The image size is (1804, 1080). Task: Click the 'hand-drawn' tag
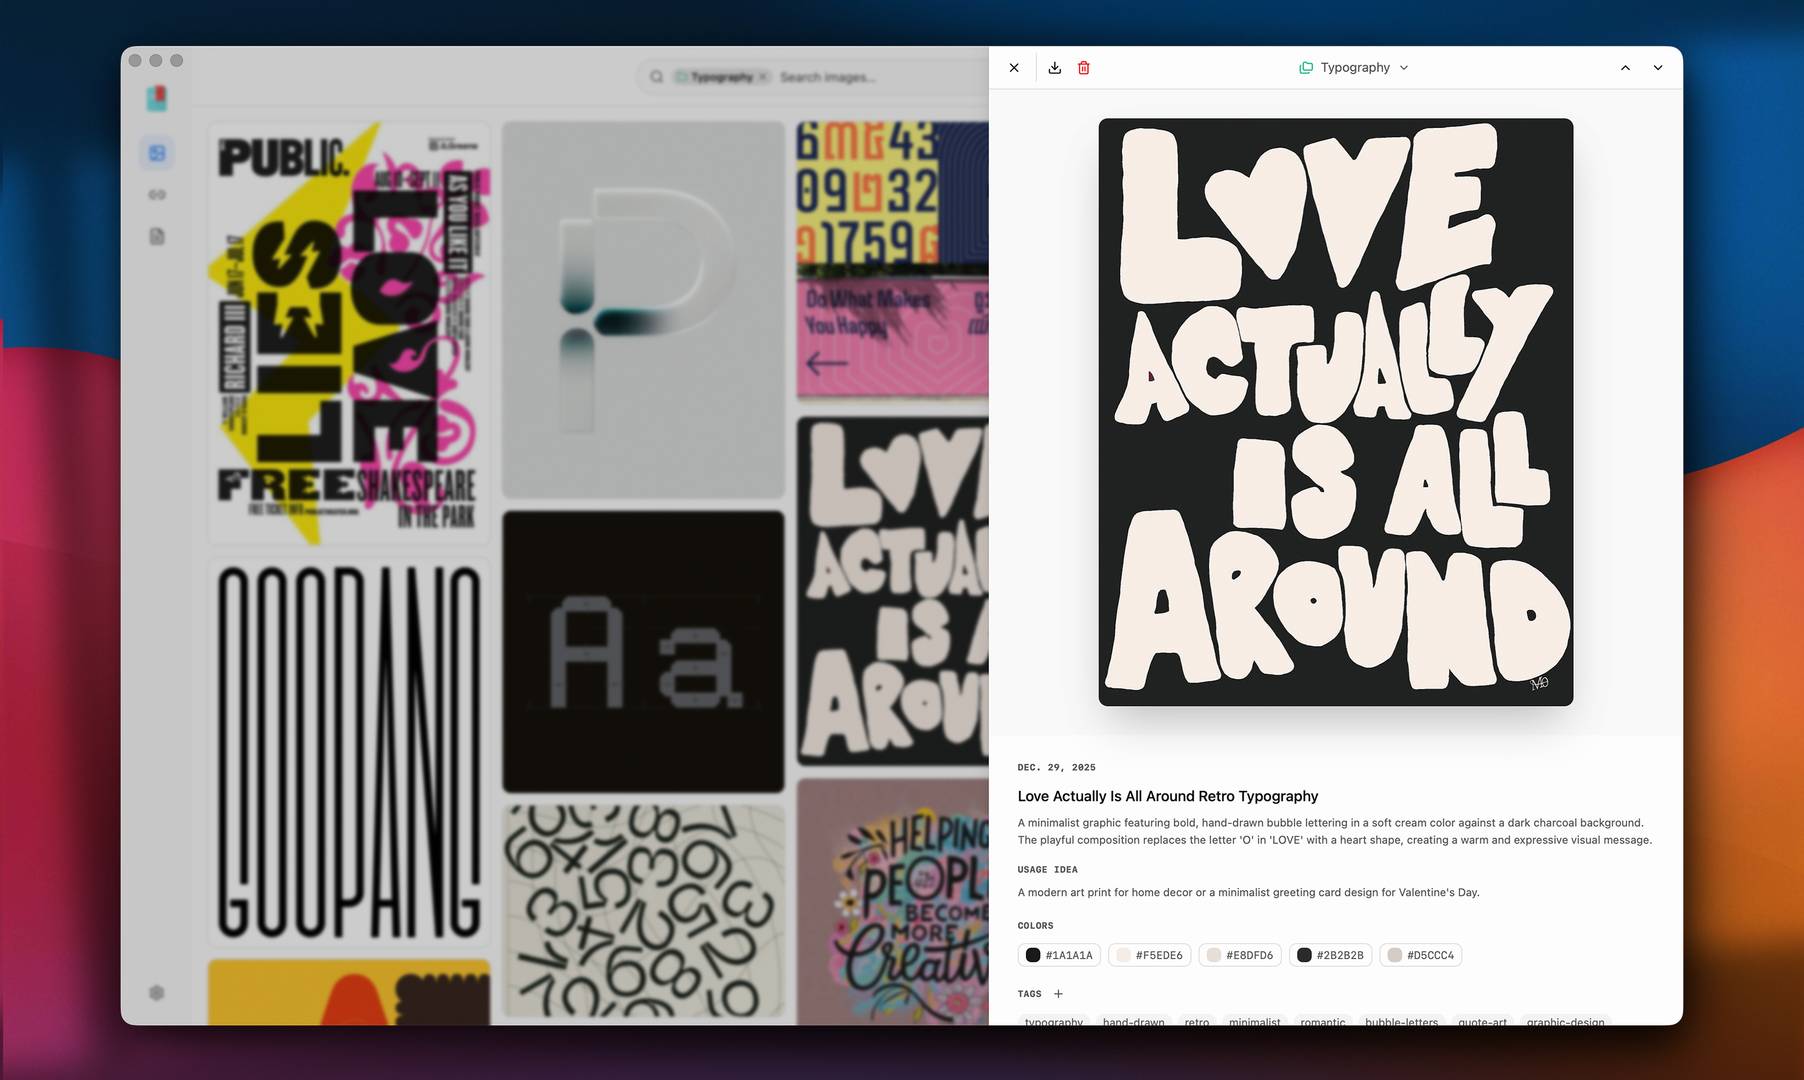point(1133,1021)
